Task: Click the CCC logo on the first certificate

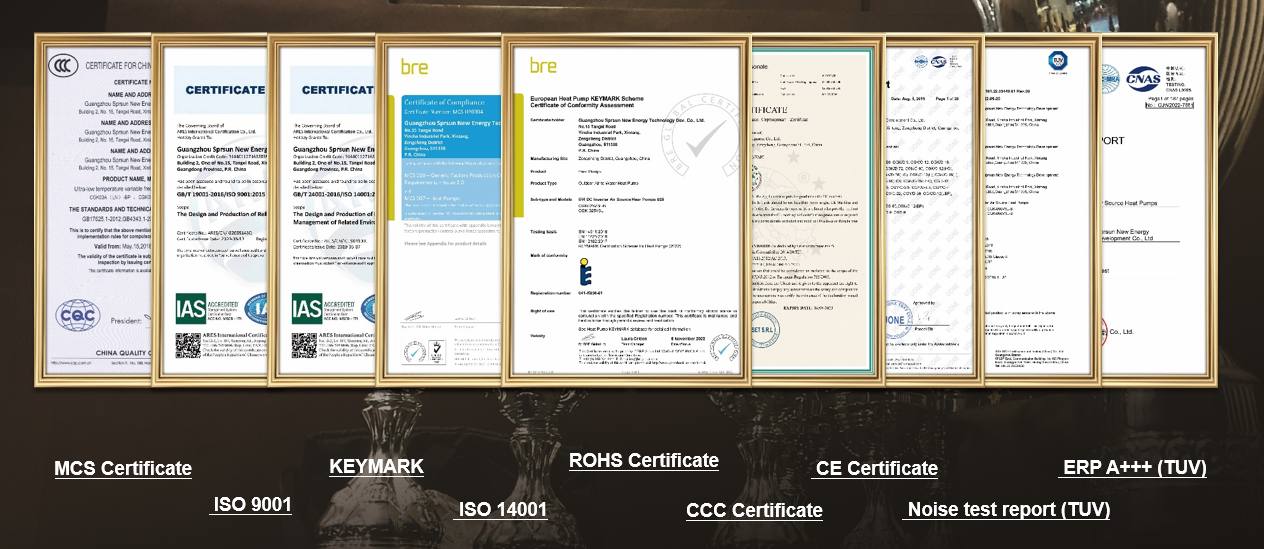Action: [x=64, y=66]
